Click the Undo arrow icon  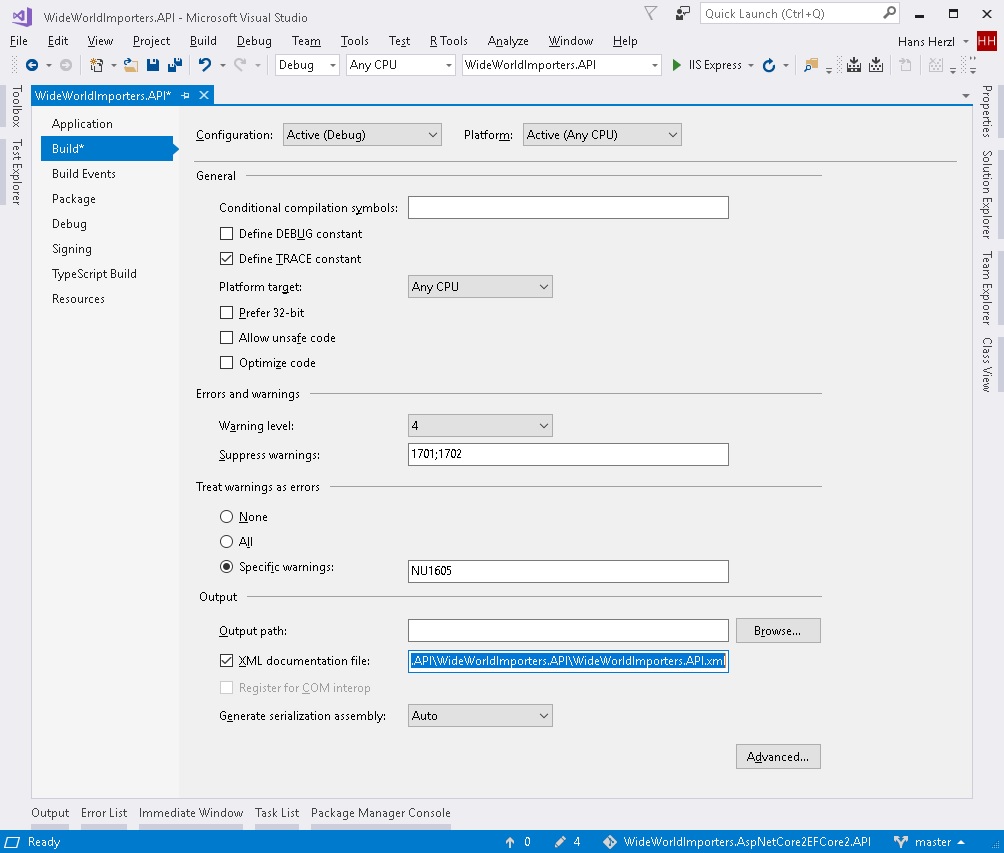point(204,65)
